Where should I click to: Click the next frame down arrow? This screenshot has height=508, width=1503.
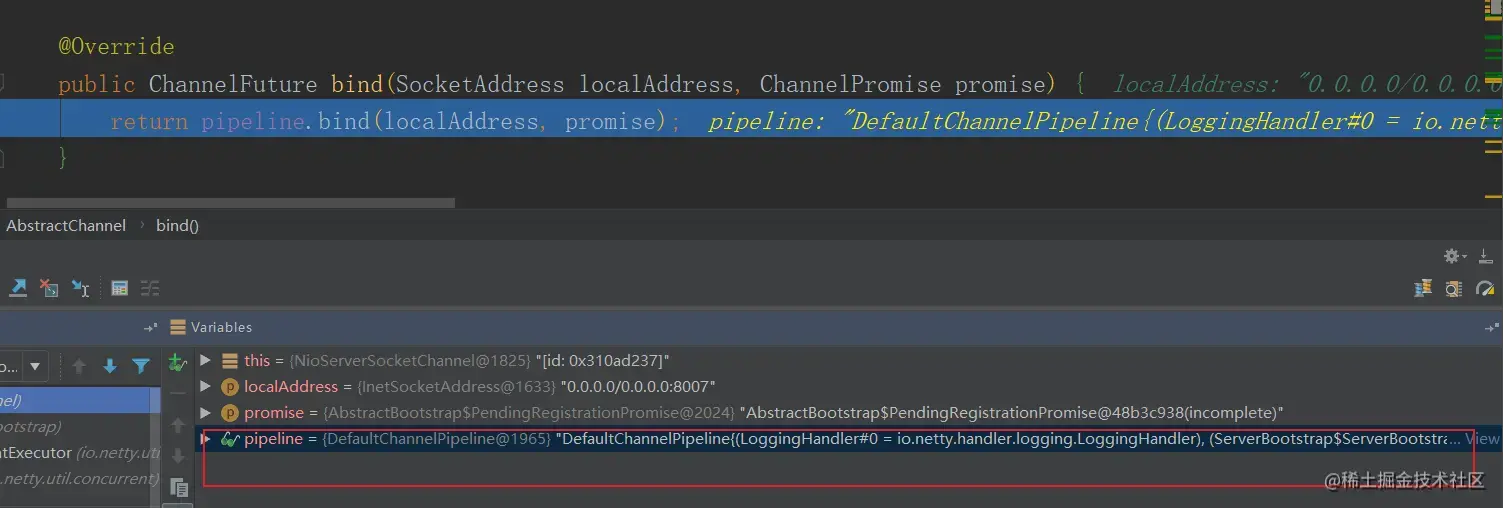tap(110, 366)
